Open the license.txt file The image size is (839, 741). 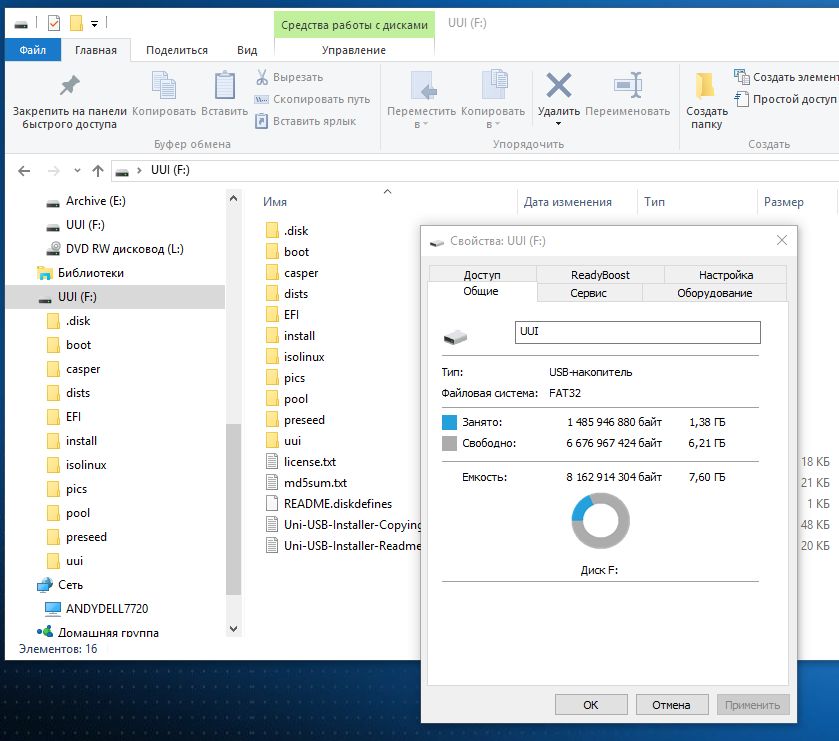point(309,462)
